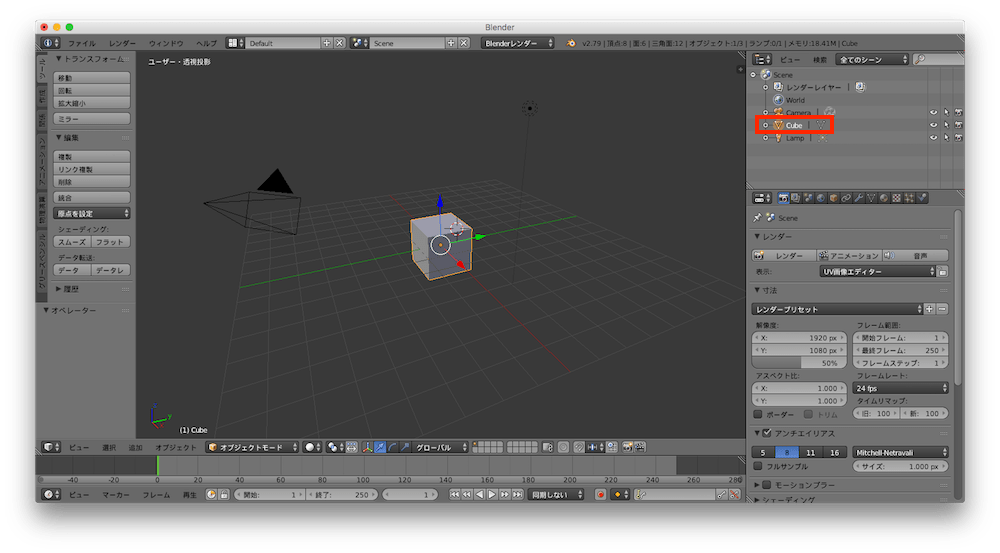Click the 回転 button in tool shelf
This screenshot has height=553, width=1000.
pyautogui.click(x=92, y=91)
